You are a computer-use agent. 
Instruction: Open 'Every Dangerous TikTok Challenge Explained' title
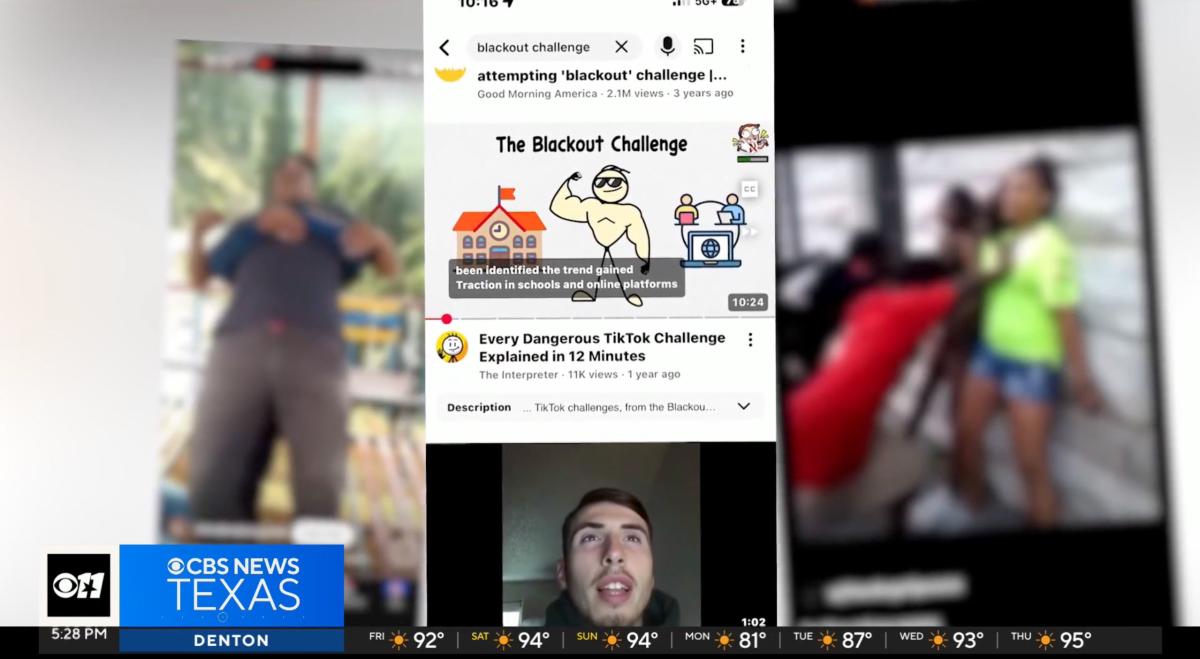point(601,347)
